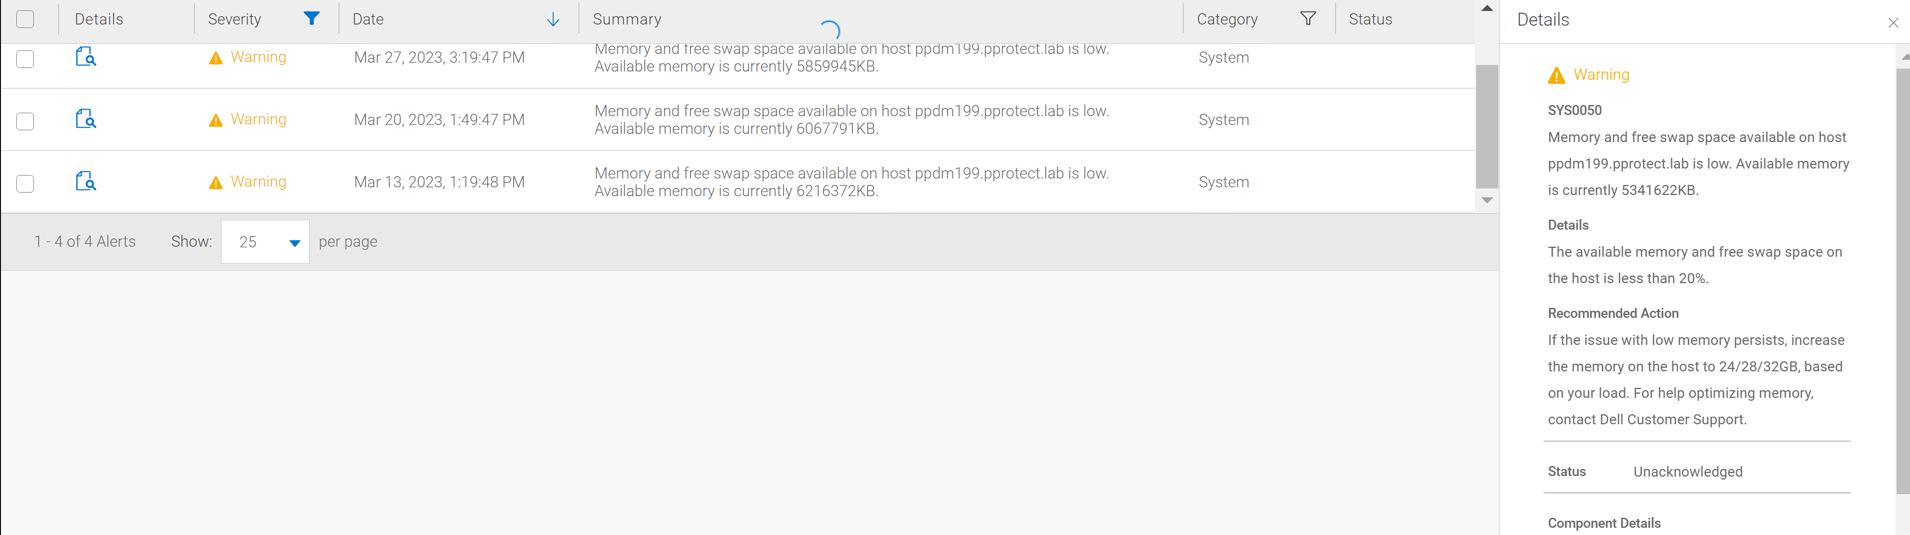This screenshot has width=1910, height=535.
Task: Sort alerts by the Status column
Action: pyautogui.click(x=1370, y=19)
